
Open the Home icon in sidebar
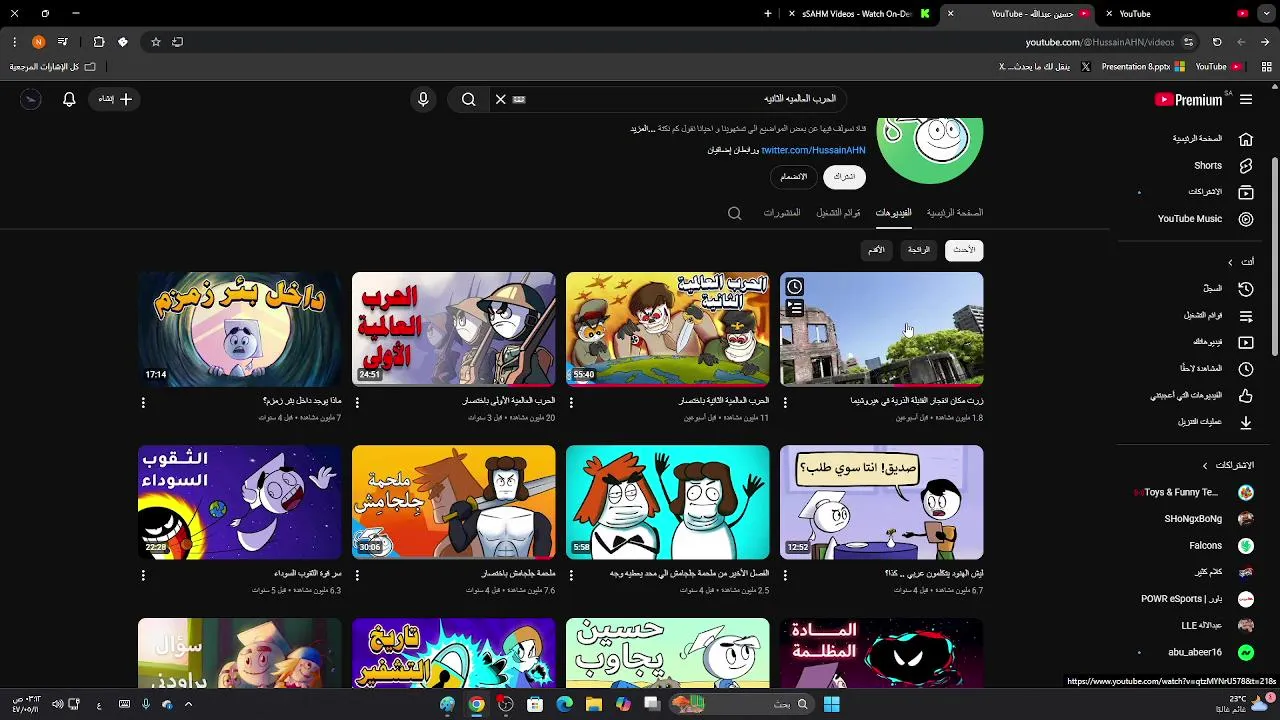(x=1246, y=139)
